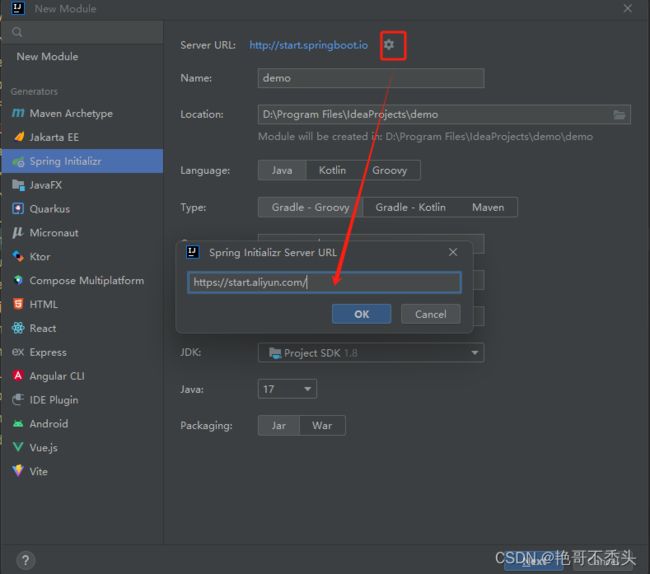650x574 pixels.
Task: Choose Maven build type
Action: (488, 207)
